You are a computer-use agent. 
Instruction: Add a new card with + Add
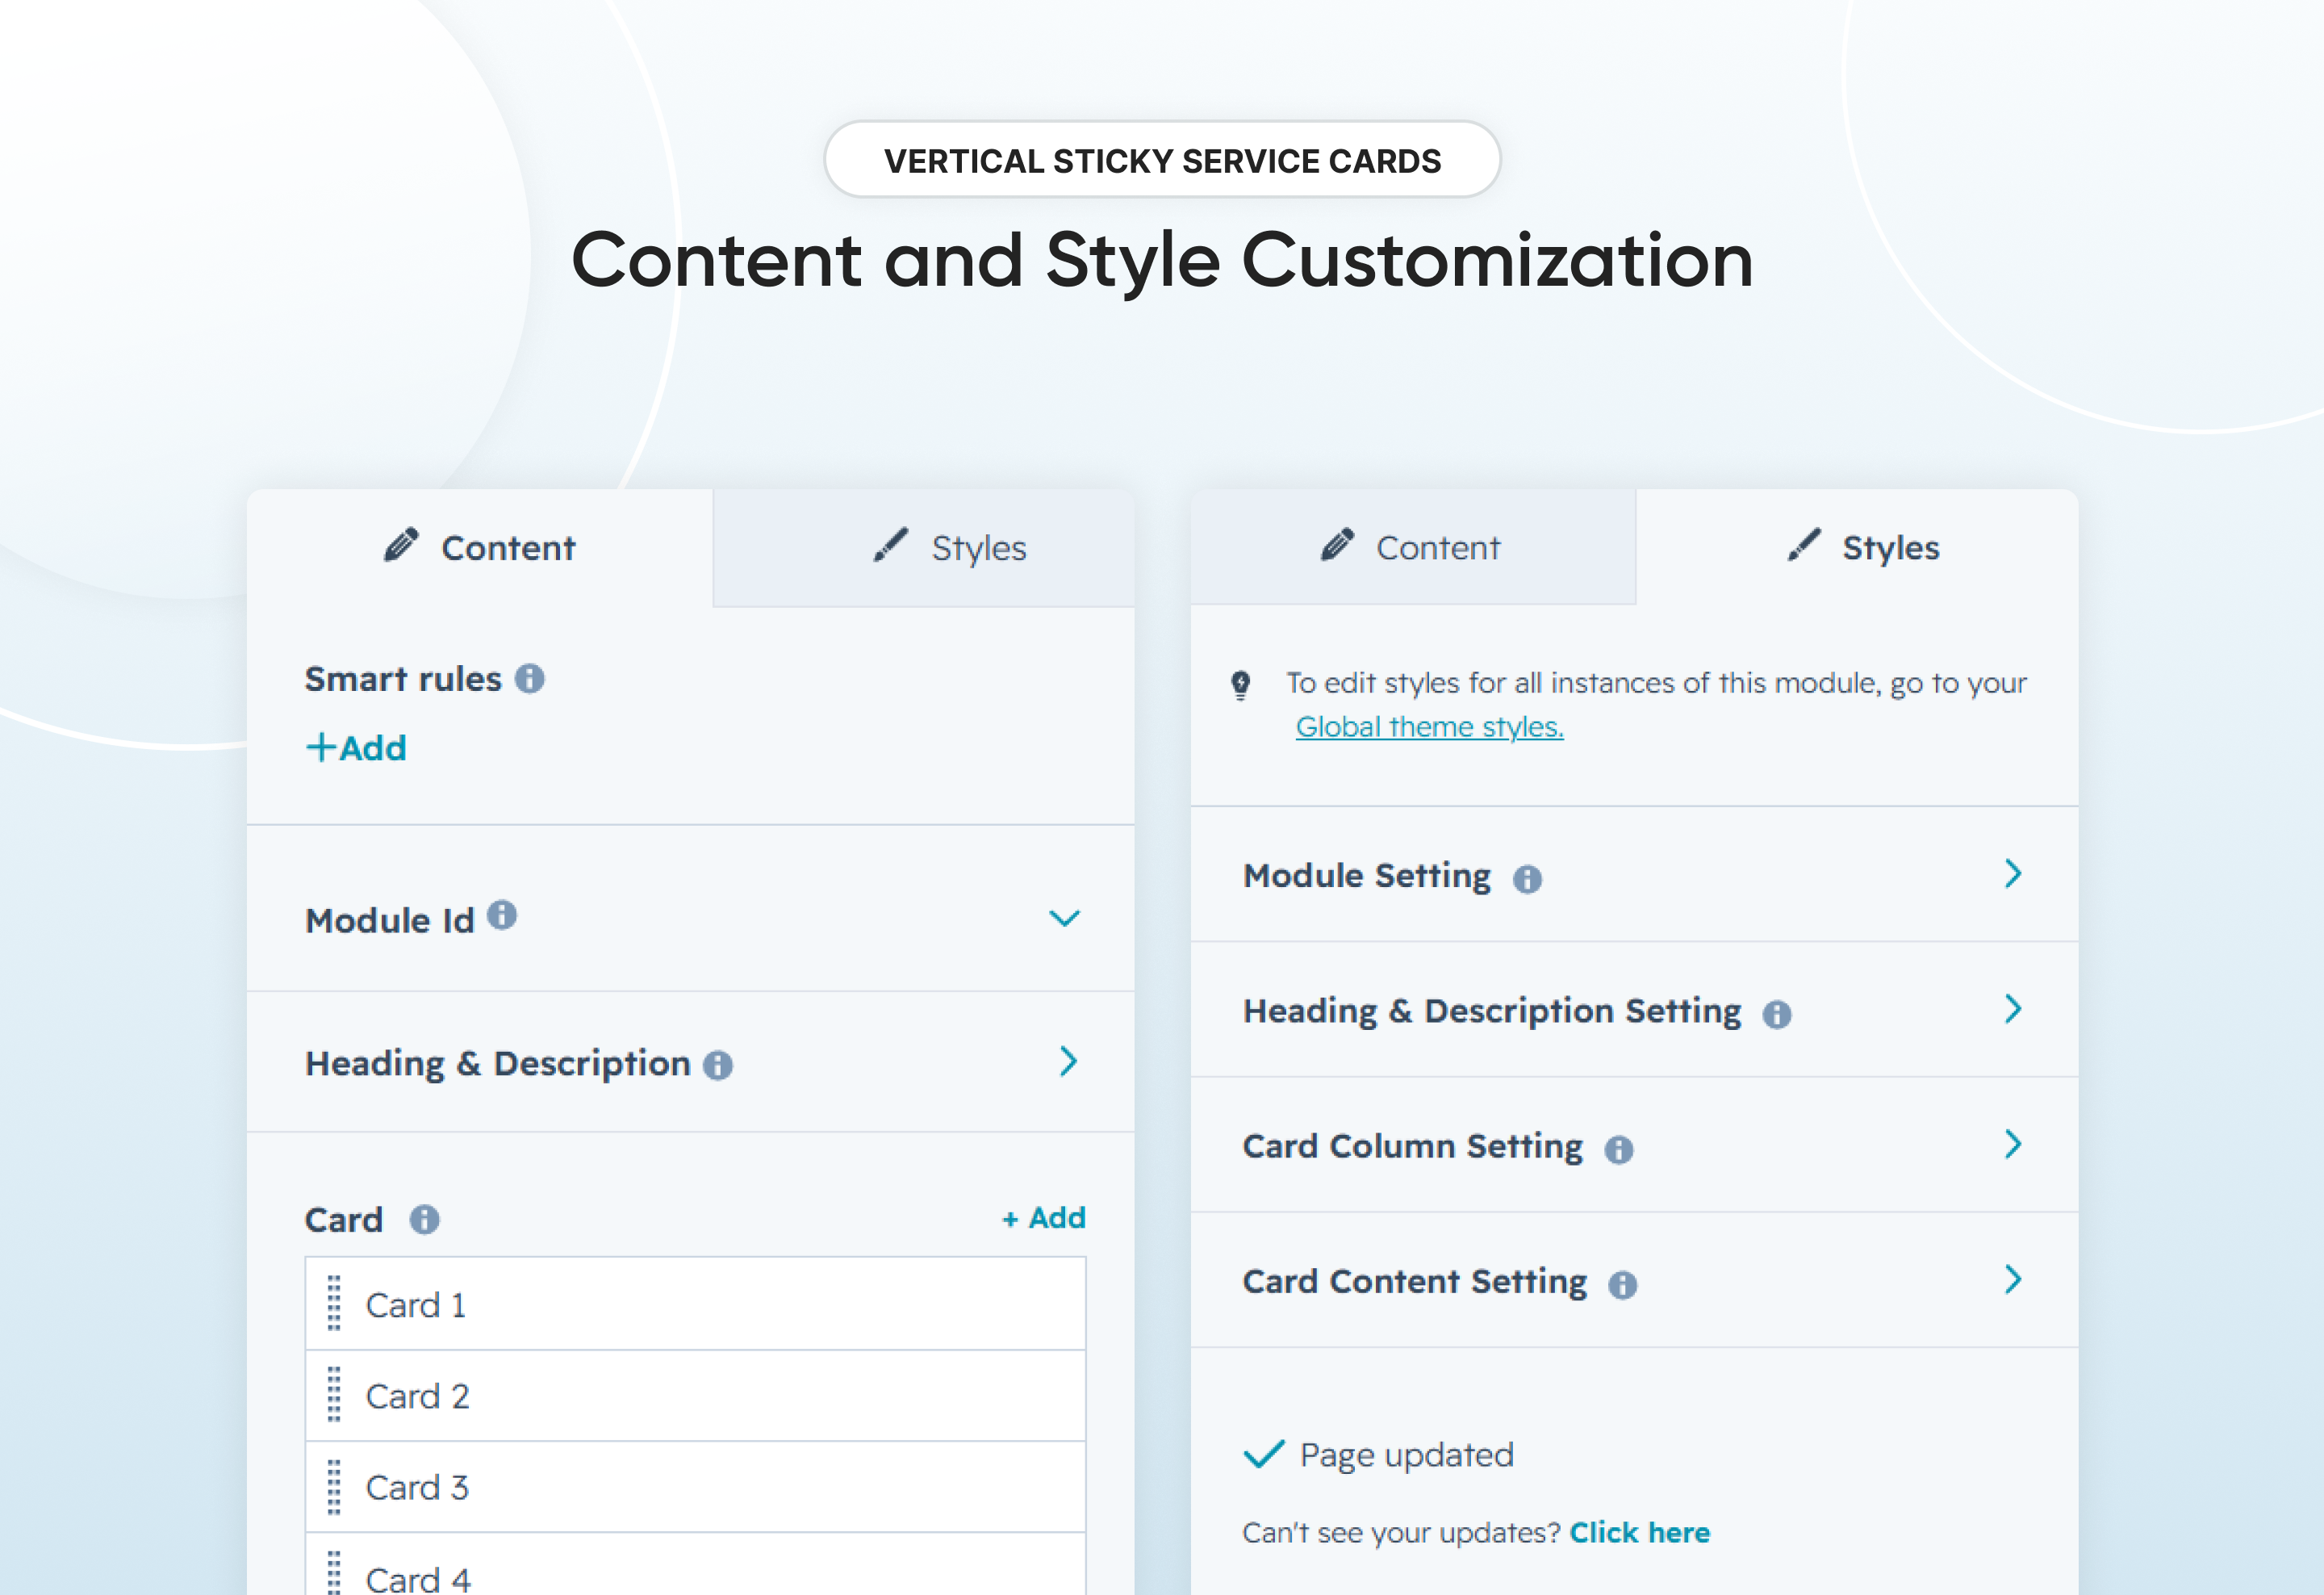[x=1044, y=1218]
